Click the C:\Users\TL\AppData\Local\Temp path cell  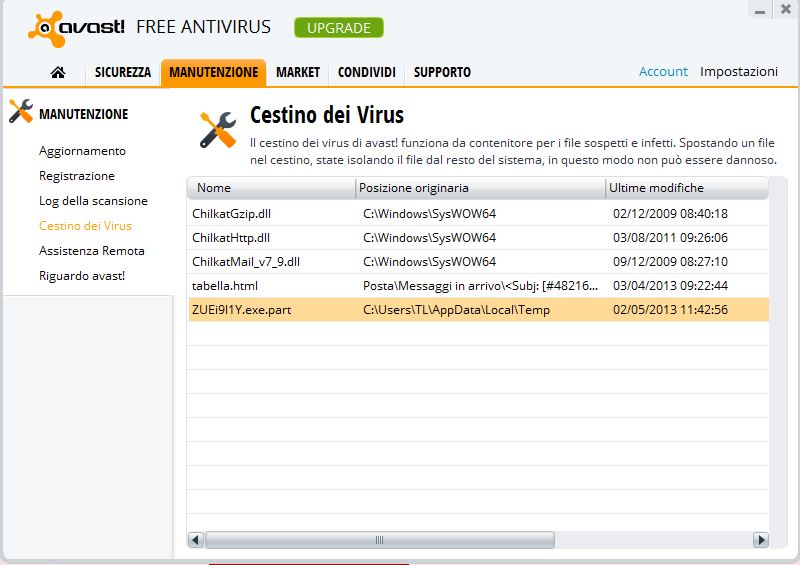pos(457,310)
